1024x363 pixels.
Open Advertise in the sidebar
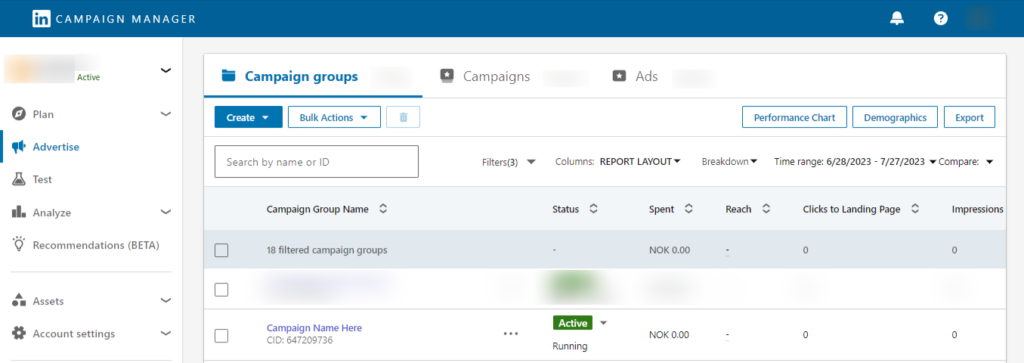56,147
